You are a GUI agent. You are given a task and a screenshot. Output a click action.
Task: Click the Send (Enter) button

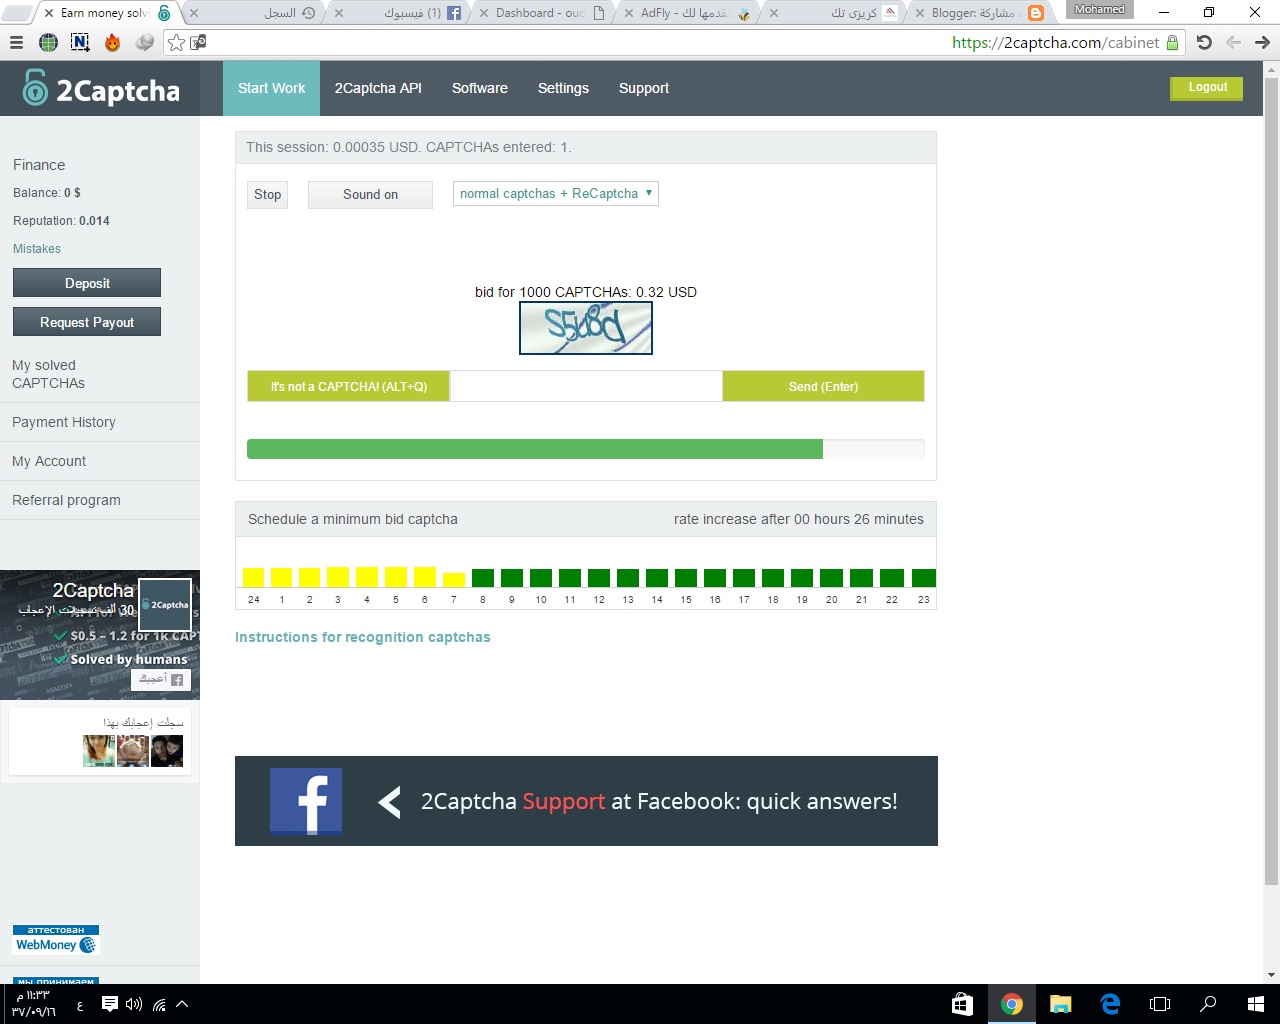pyautogui.click(x=823, y=386)
